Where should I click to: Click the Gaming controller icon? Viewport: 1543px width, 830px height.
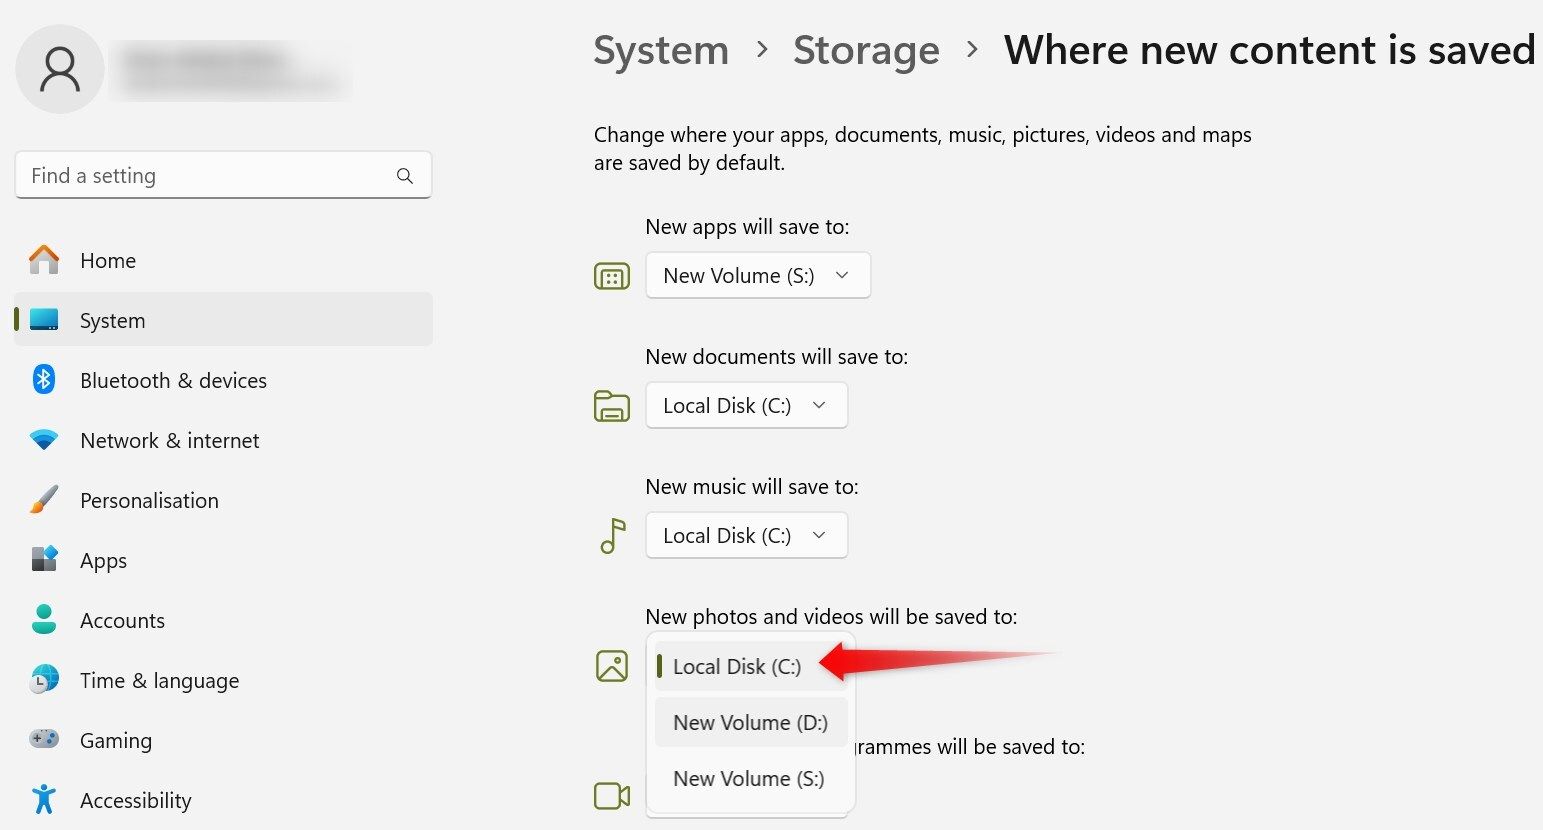(44, 740)
